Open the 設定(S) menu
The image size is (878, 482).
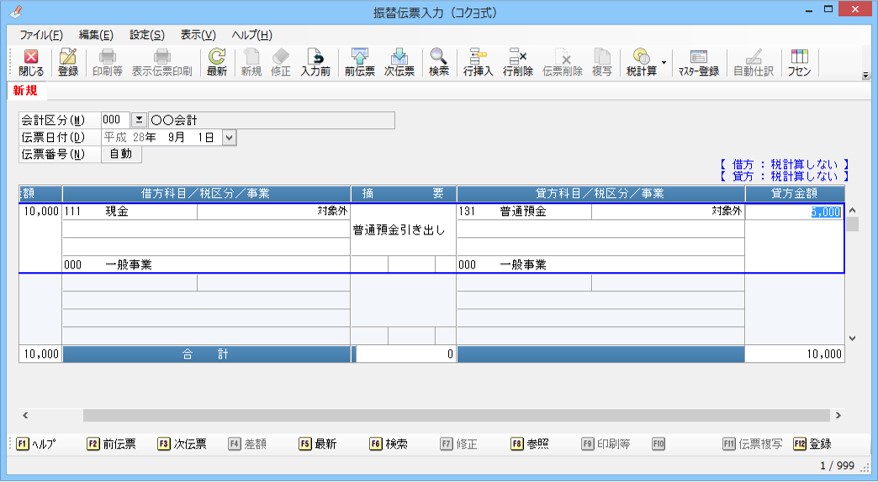[147, 35]
